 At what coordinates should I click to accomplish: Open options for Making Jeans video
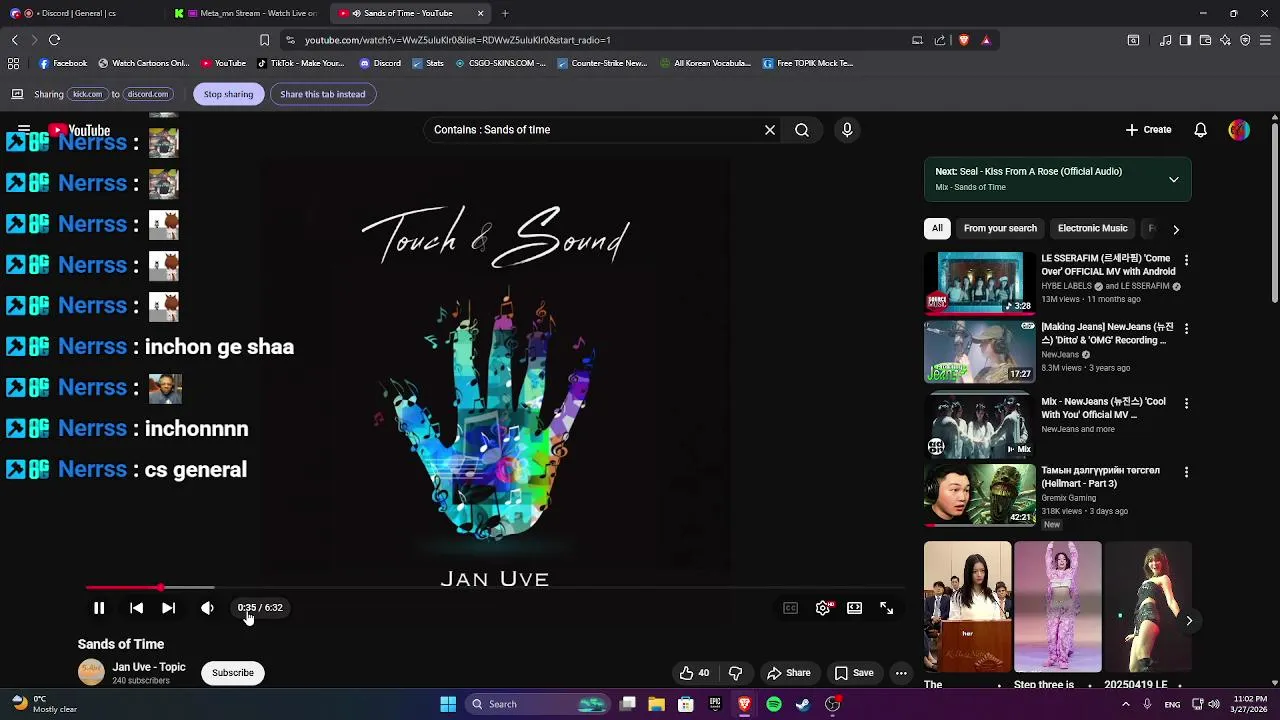[1186, 328]
